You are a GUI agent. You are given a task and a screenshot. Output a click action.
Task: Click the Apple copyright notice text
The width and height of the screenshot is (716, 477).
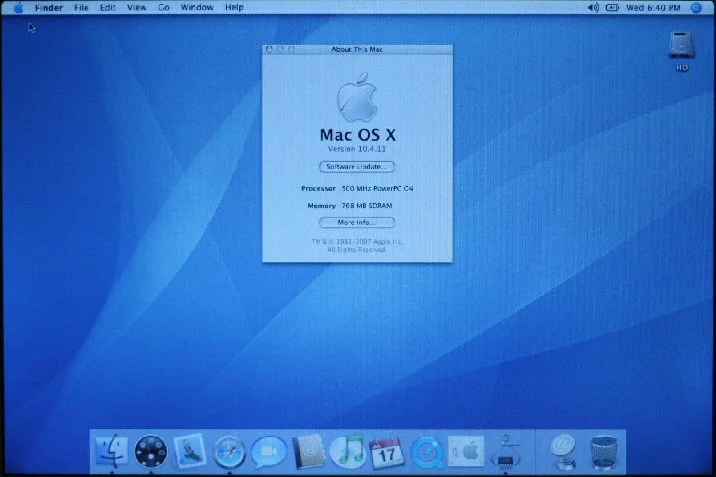click(357, 245)
